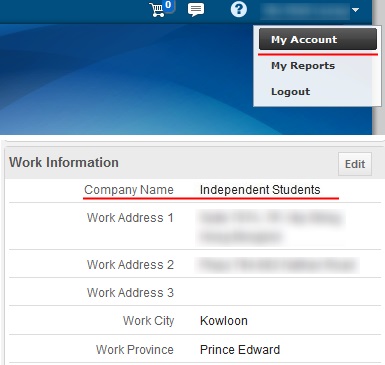Screen dimensions: 385x365
Task: Open the messages speech bubble icon
Action: tap(196, 10)
